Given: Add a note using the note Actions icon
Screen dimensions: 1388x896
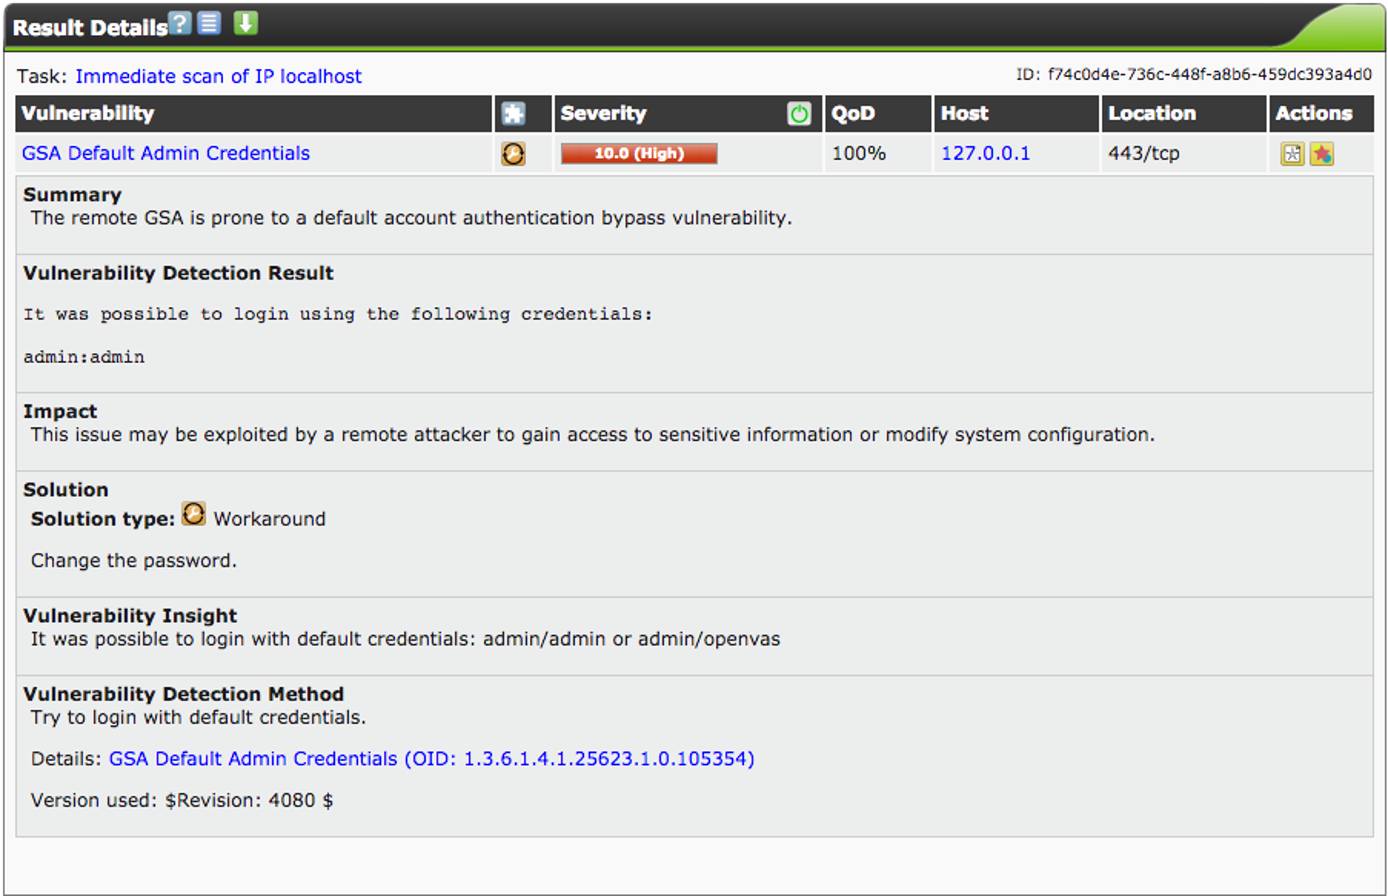Looking at the screenshot, I should pos(1293,153).
